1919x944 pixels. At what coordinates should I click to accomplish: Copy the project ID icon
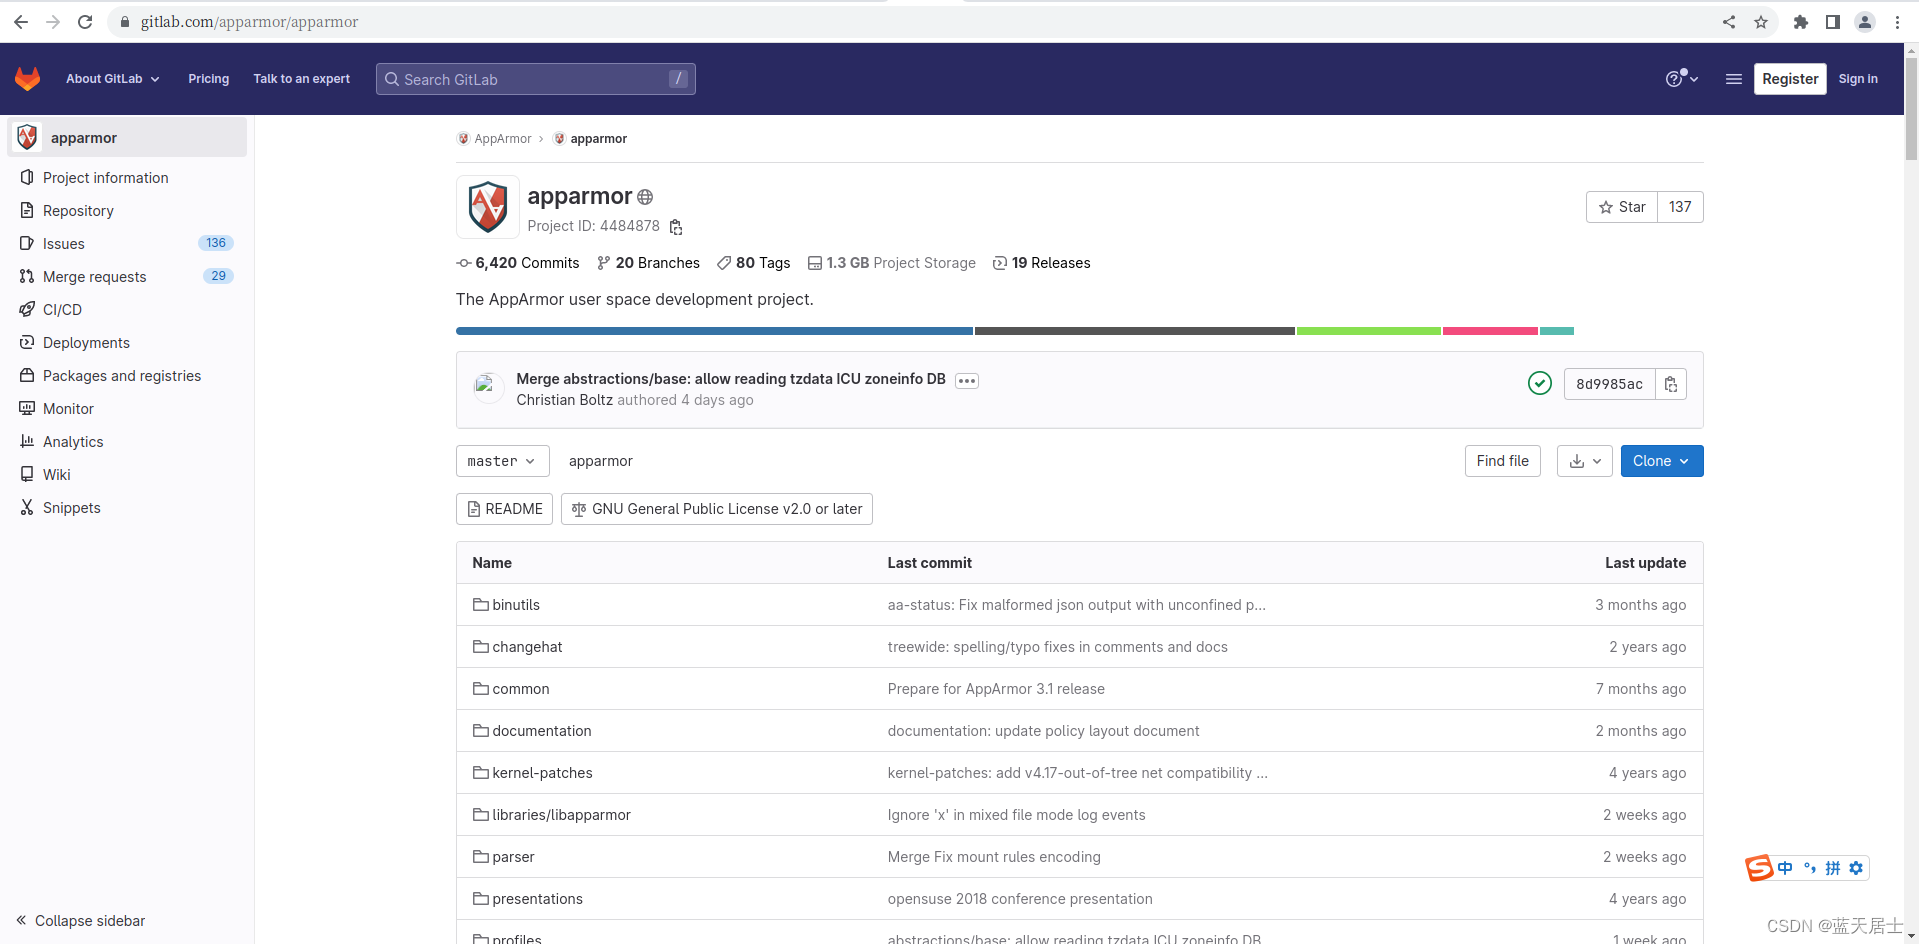pos(676,227)
